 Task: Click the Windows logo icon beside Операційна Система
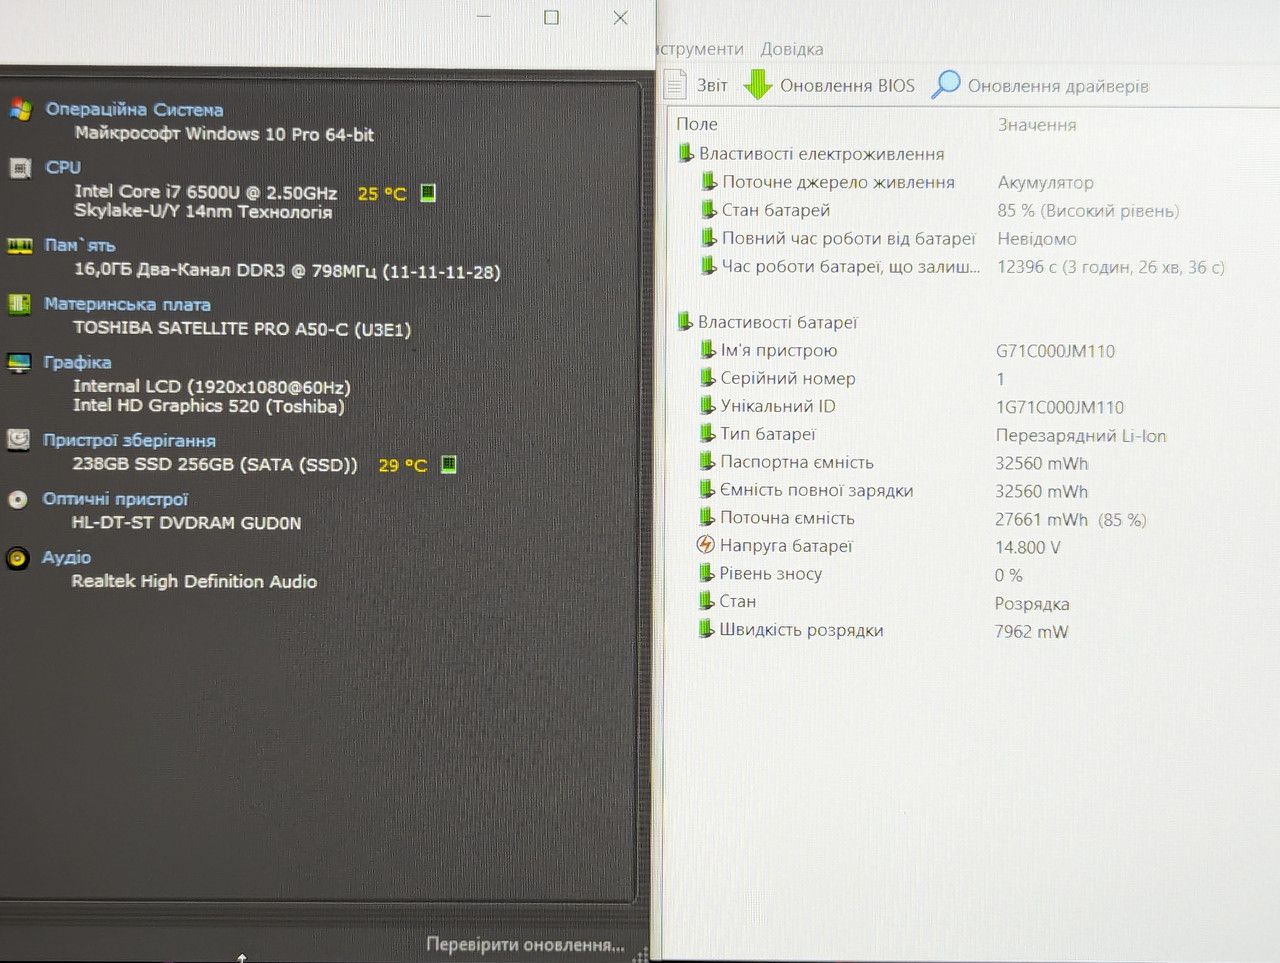click(20, 110)
